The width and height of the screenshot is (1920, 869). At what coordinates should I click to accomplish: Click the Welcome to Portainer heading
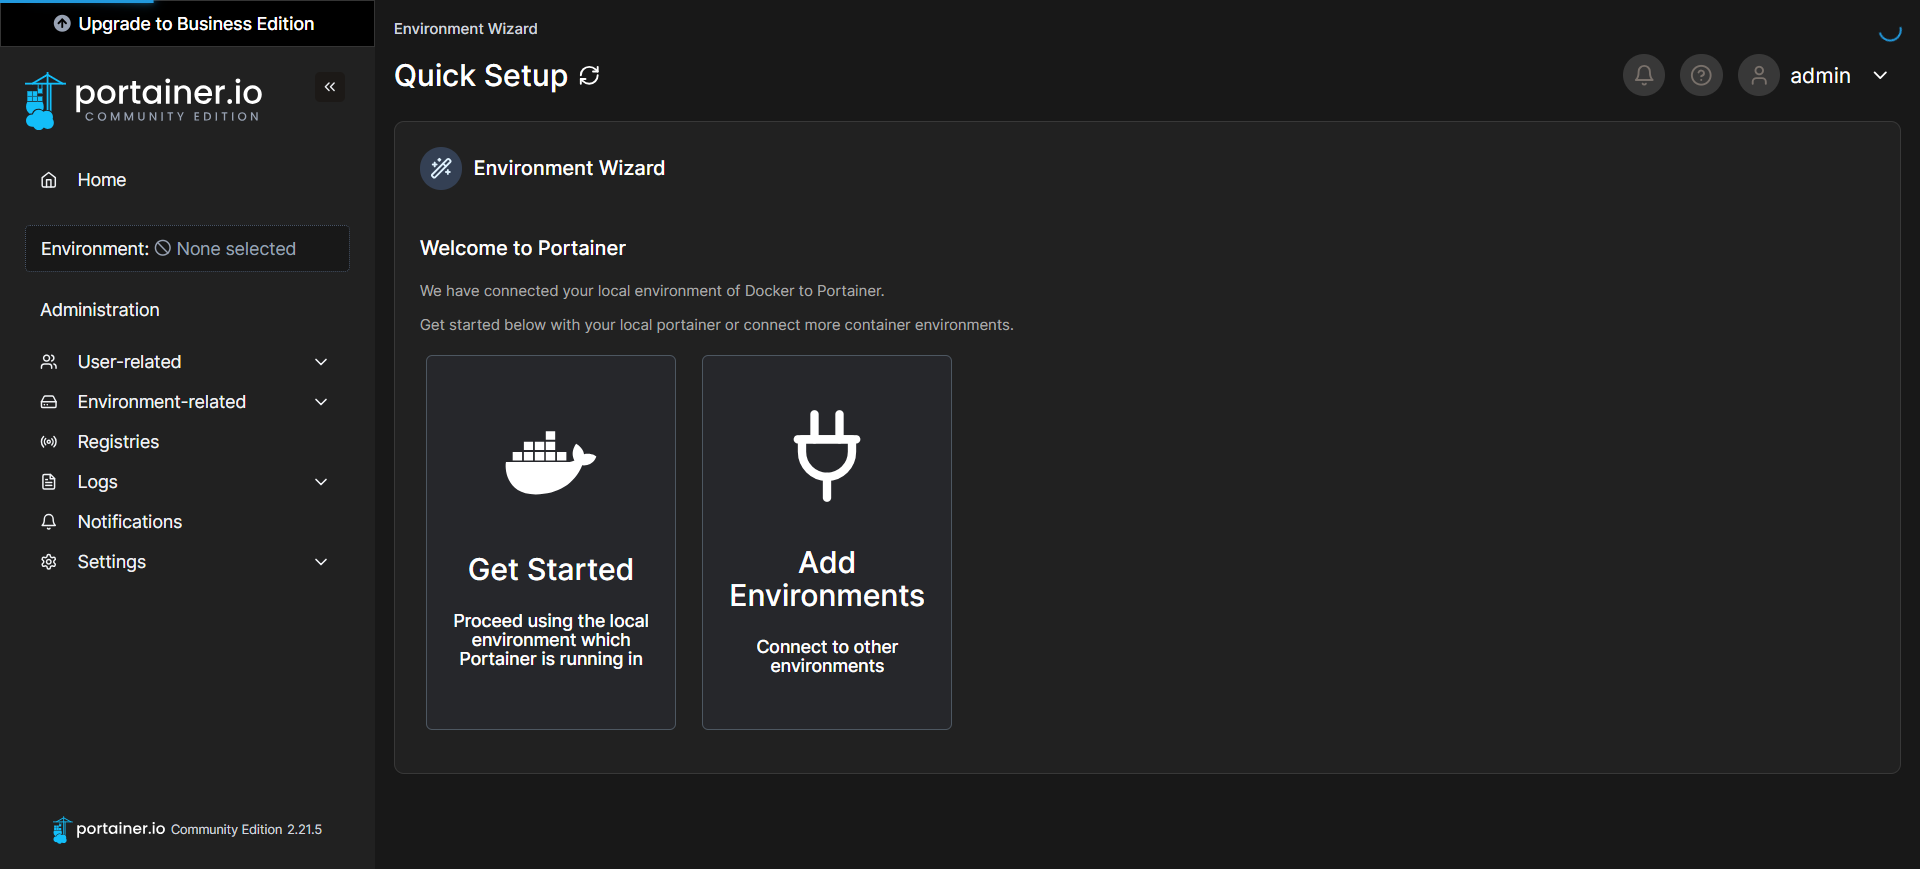click(523, 248)
